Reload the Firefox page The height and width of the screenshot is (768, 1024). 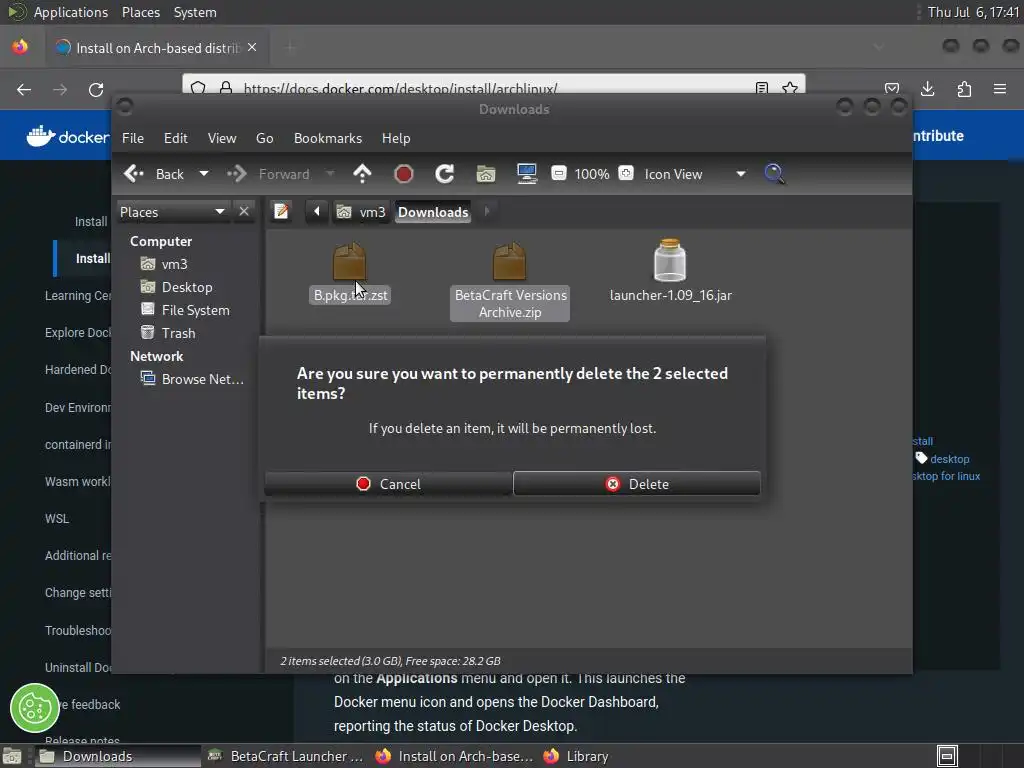pyautogui.click(x=96, y=89)
